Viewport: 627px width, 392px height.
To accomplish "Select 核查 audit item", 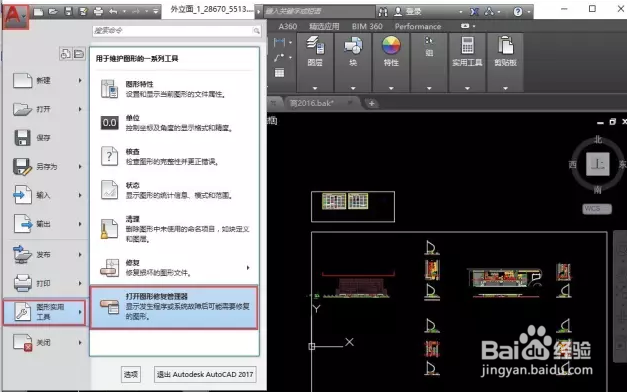I will click(x=175, y=156).
